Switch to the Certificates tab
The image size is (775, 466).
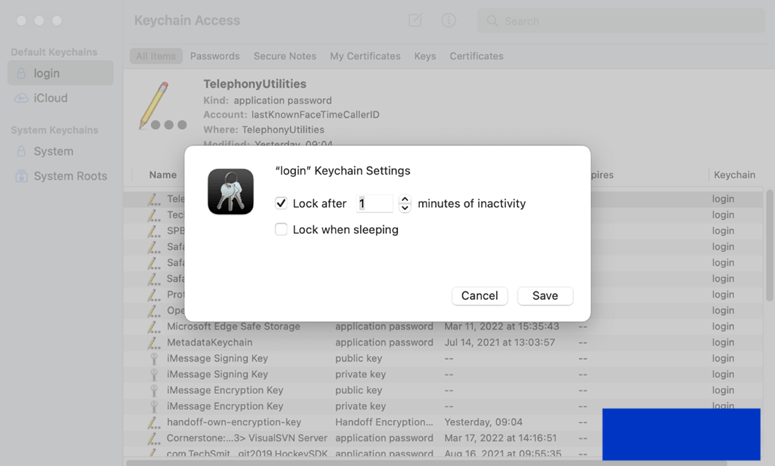476,56
